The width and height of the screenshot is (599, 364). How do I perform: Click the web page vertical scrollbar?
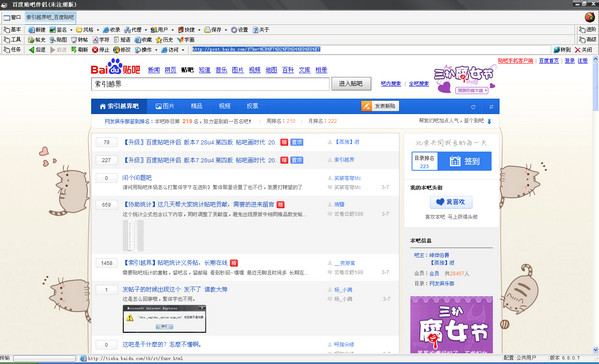pyautogui.click(x=595, y=204)
